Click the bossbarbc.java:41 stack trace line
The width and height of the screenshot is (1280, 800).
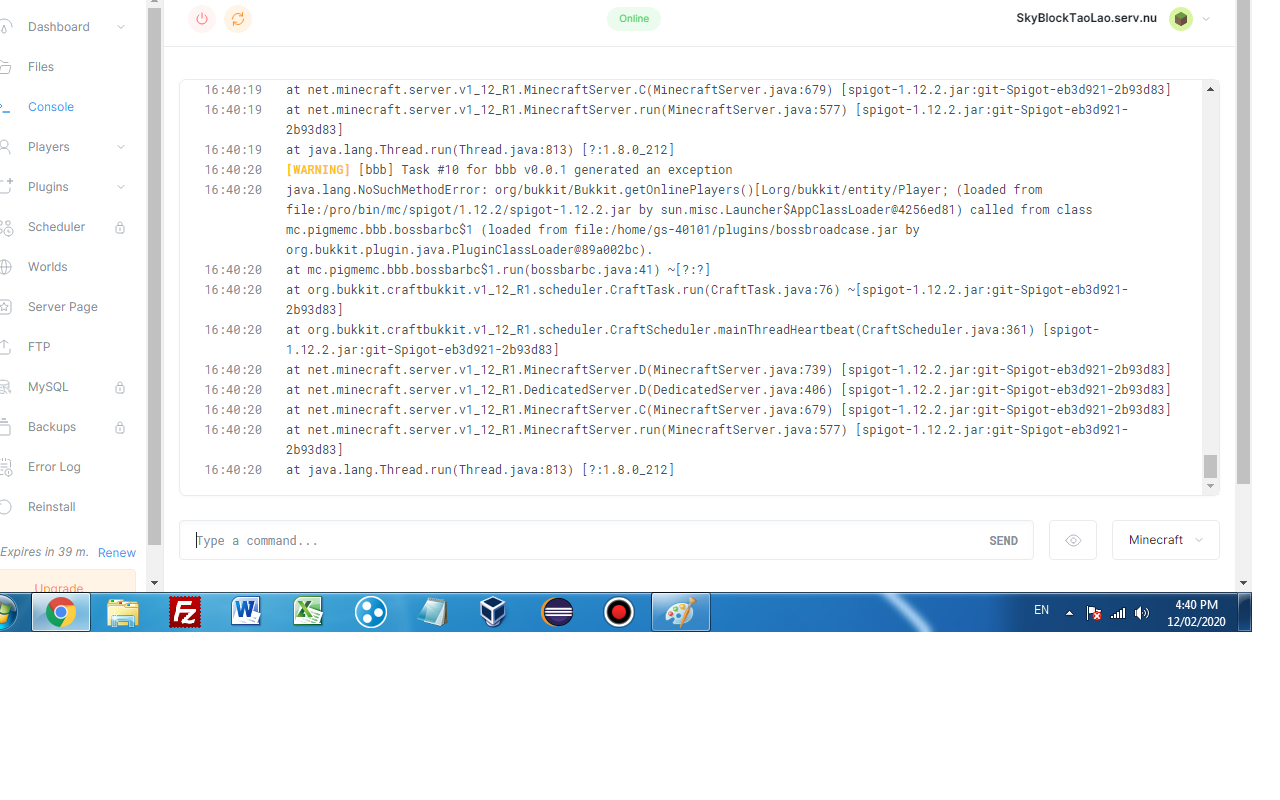[498, 270]
